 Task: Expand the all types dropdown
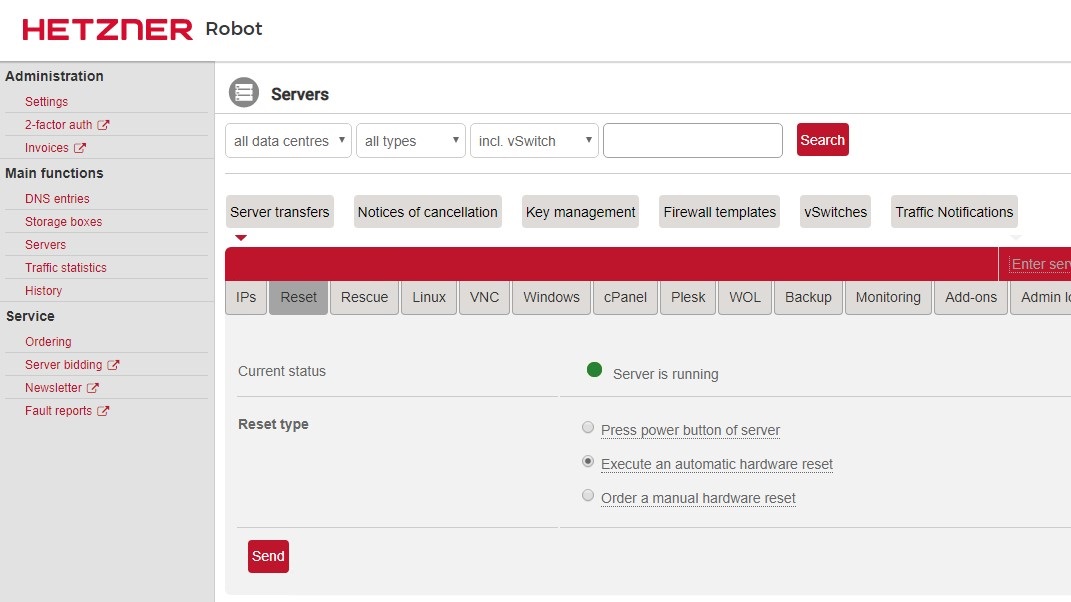[411, 141]
